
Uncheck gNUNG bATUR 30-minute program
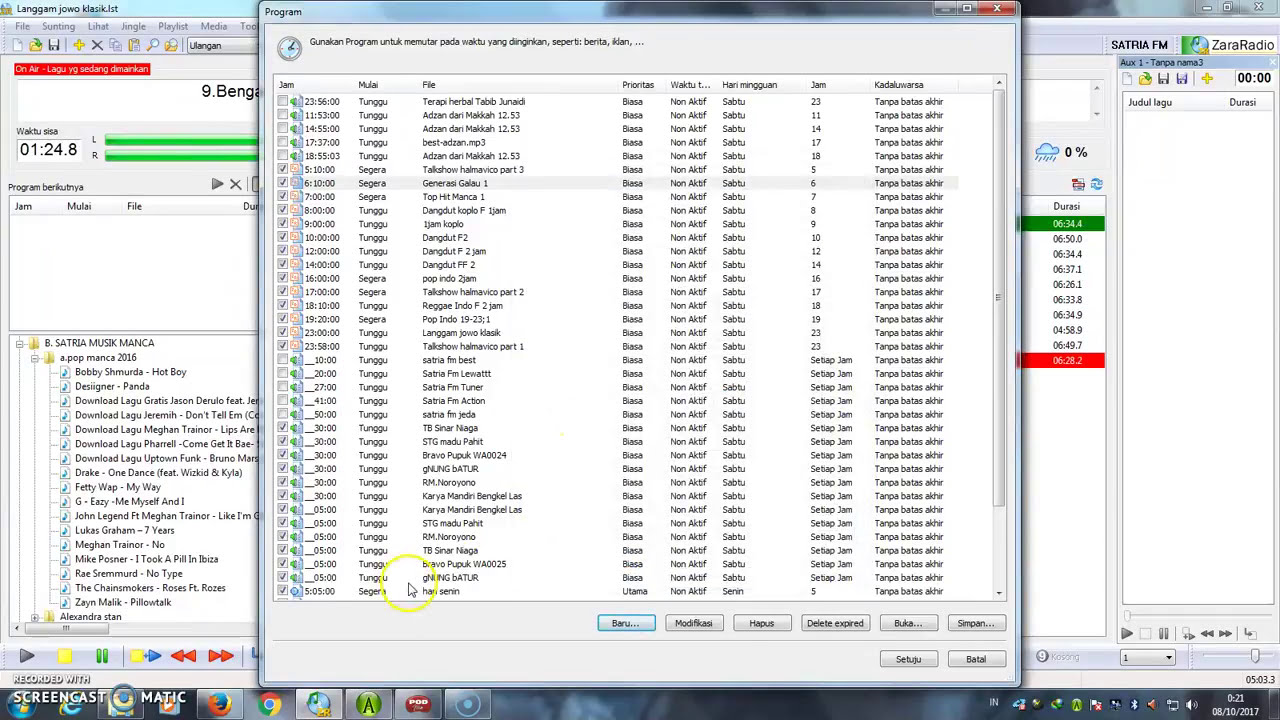coord(283,468)
